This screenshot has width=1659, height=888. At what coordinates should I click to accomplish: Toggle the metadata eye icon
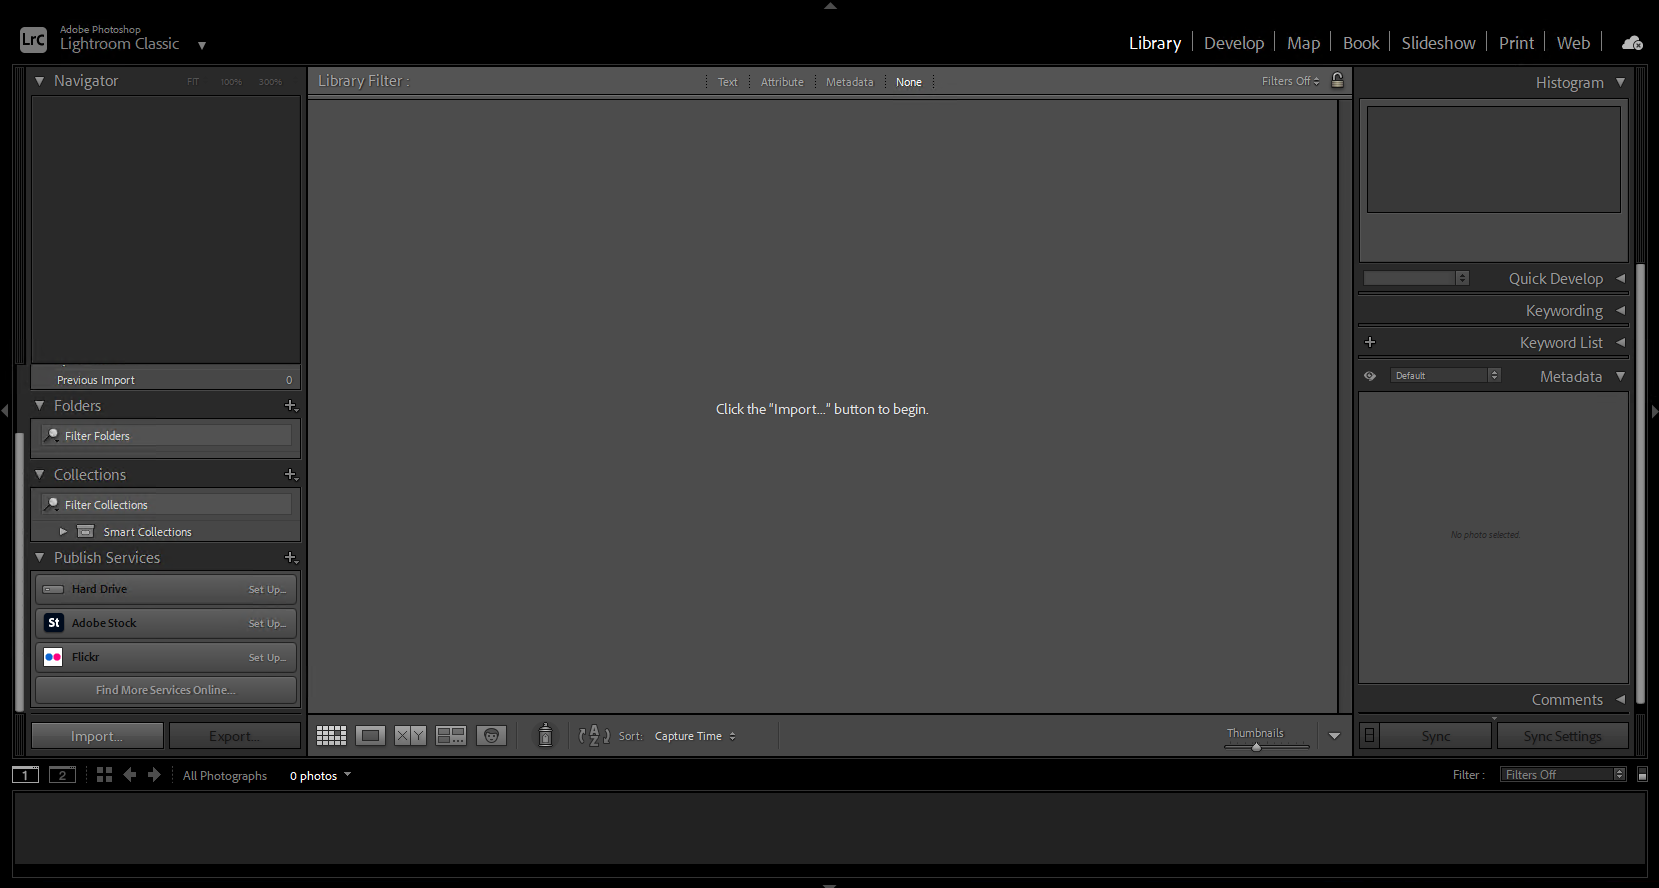click(1370, 376)
